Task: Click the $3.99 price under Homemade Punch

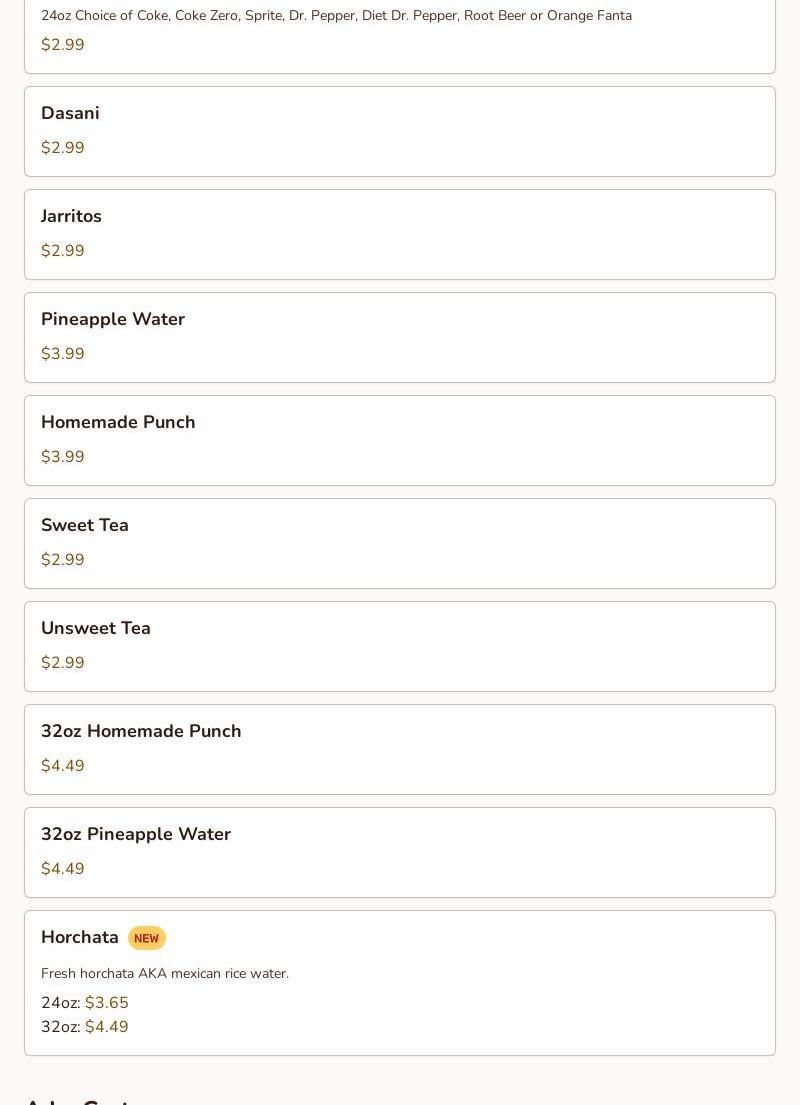Action: (x=63, y=456)
